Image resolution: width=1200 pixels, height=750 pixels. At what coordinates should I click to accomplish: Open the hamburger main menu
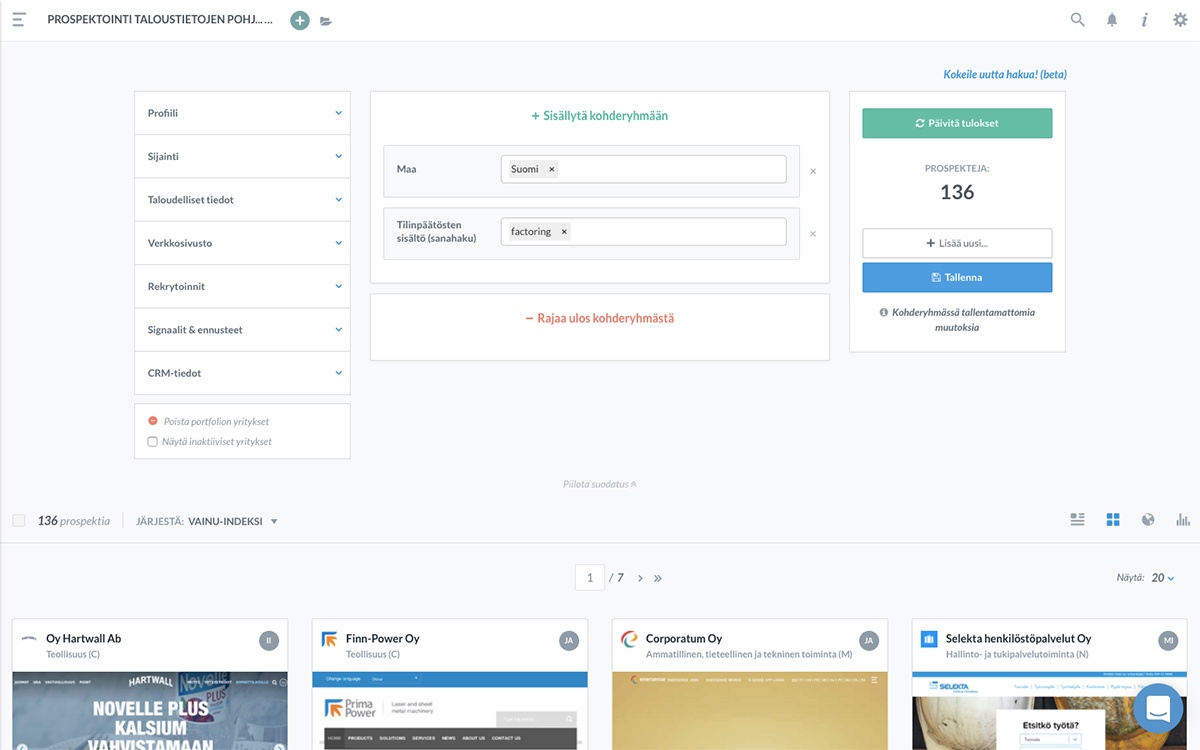[x=18, y=20]
